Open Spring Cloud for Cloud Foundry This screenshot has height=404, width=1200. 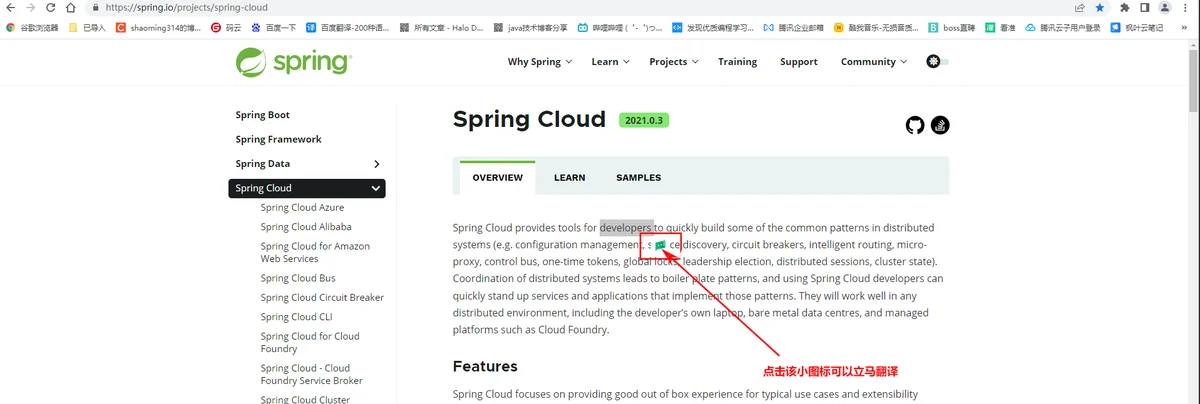310,342
